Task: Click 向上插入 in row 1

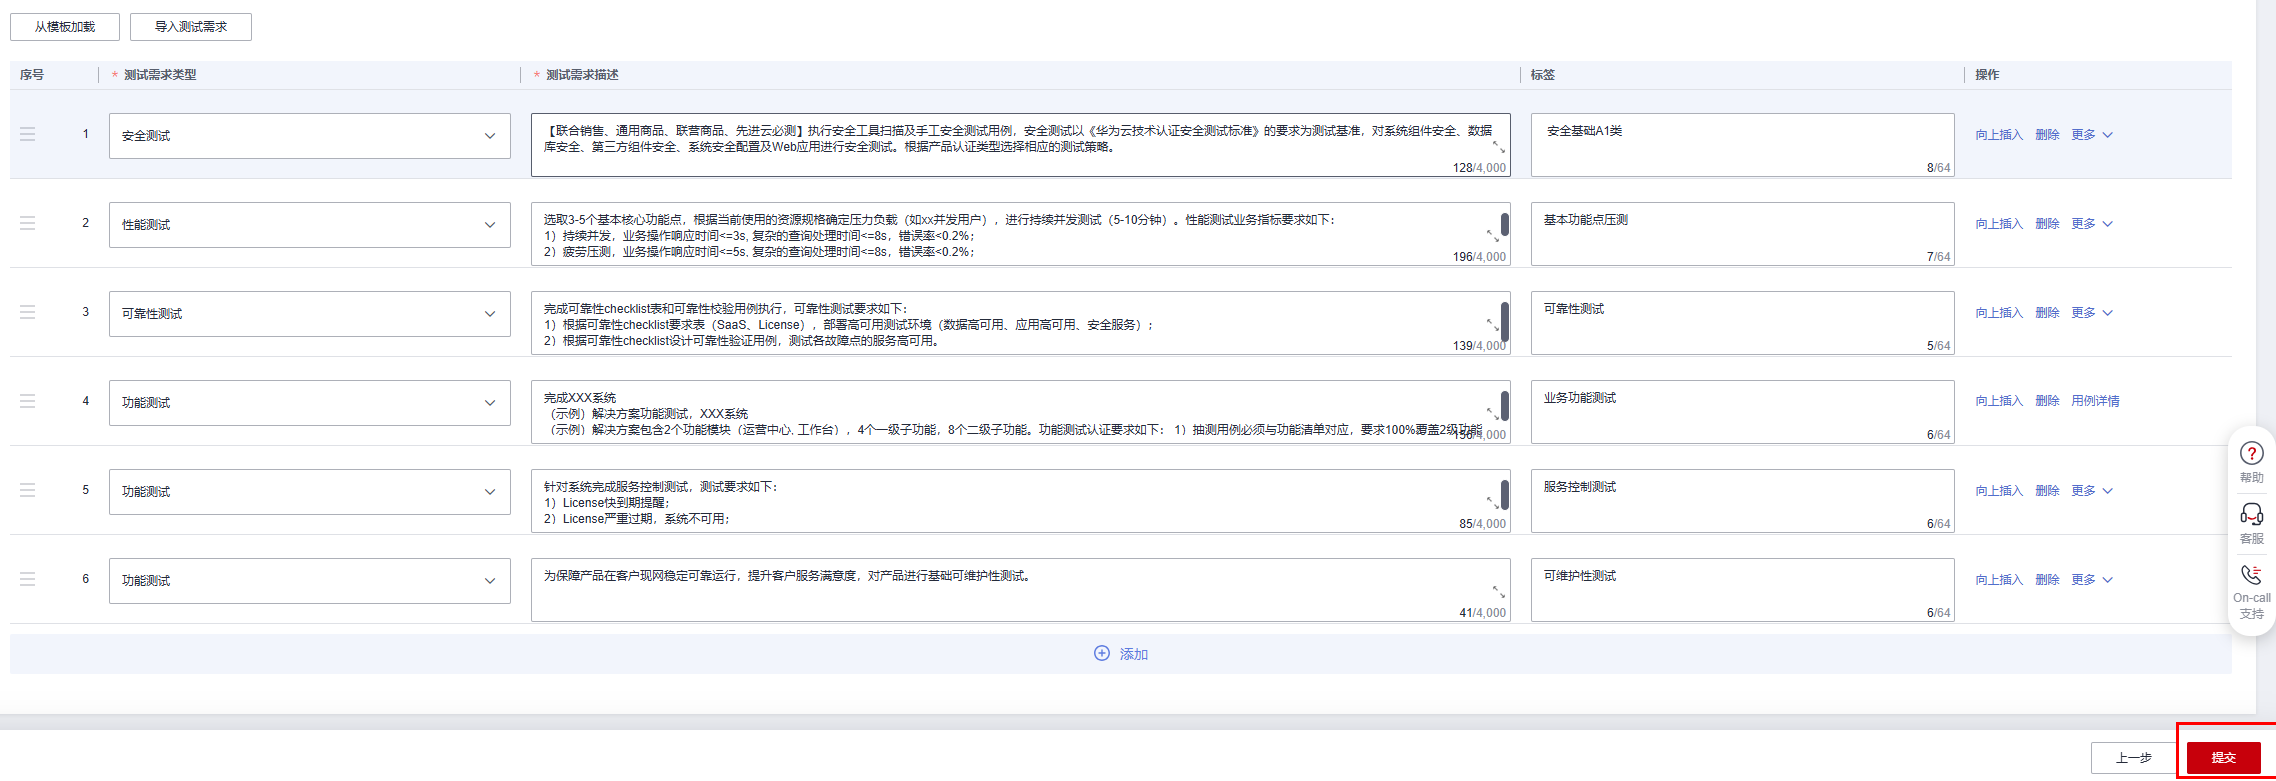Action: pyautogui.click(x=1999, y=135)
